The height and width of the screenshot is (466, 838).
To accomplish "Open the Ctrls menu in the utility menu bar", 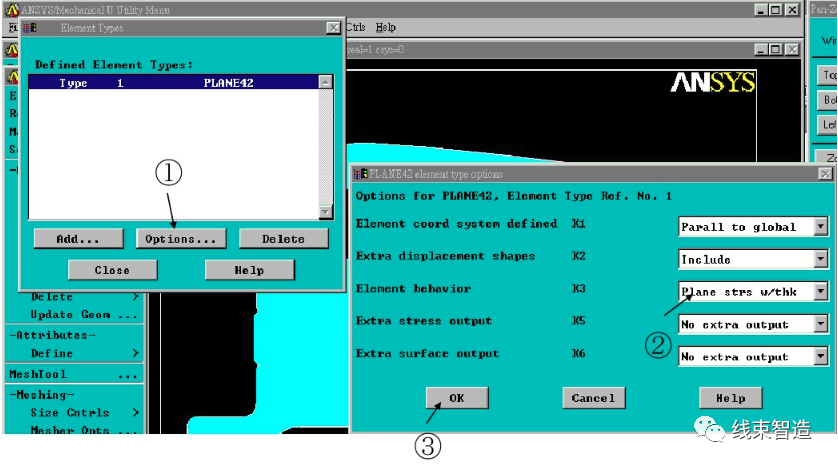I will tap(355, 27).
